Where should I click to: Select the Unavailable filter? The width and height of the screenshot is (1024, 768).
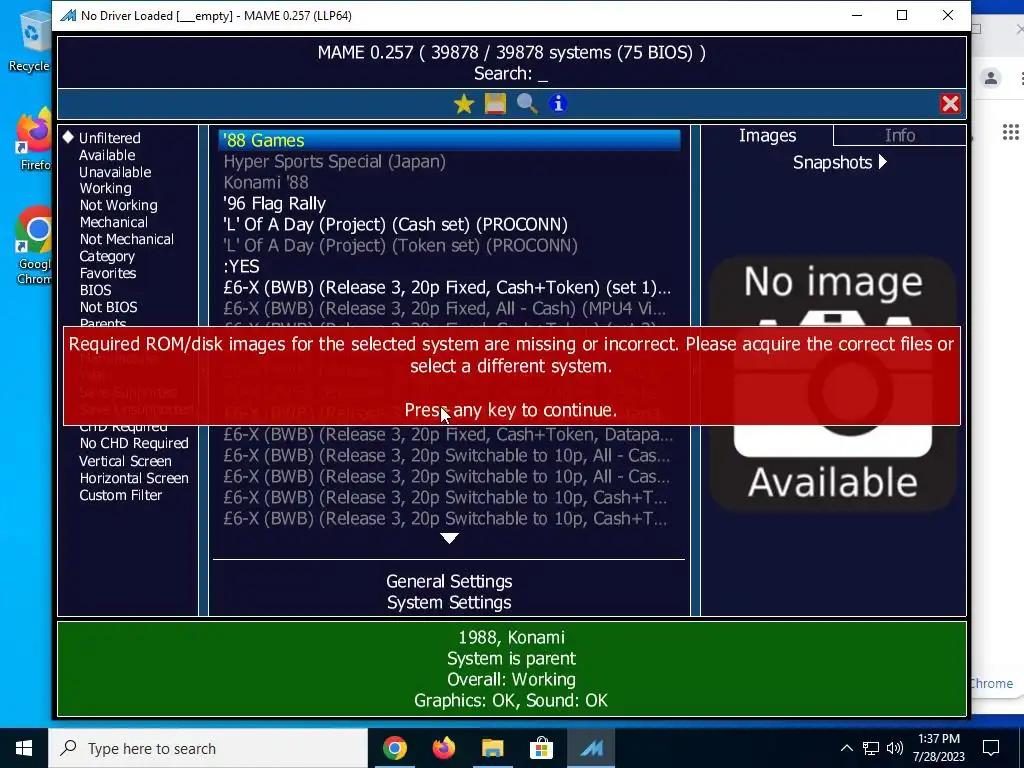(115, 172)
